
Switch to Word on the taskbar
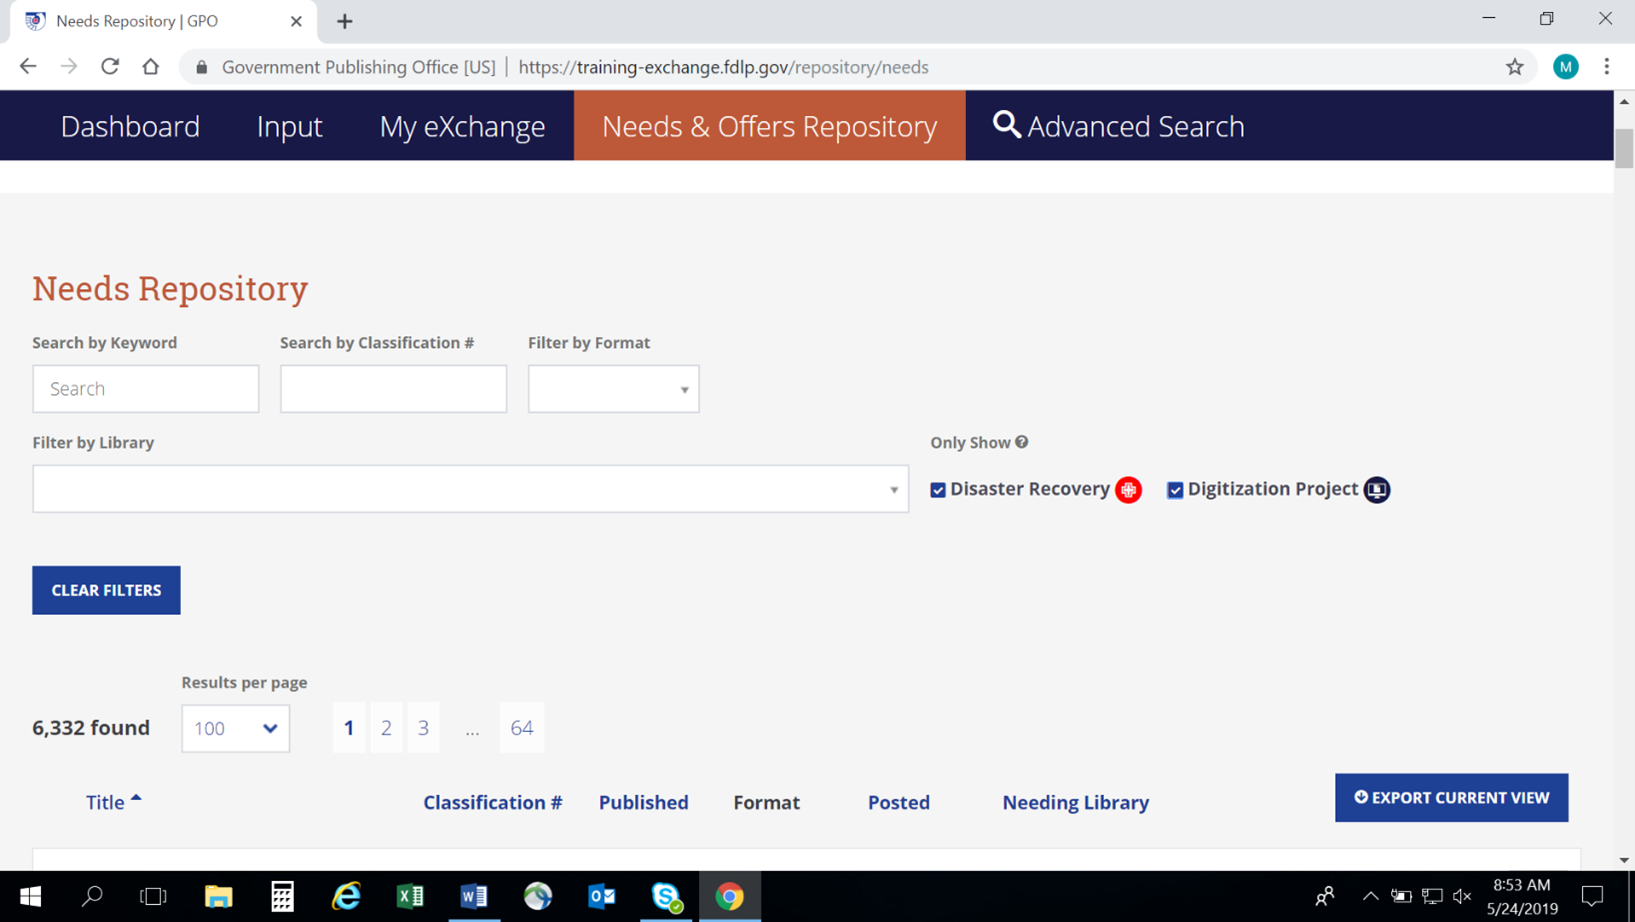coord(474,896)
